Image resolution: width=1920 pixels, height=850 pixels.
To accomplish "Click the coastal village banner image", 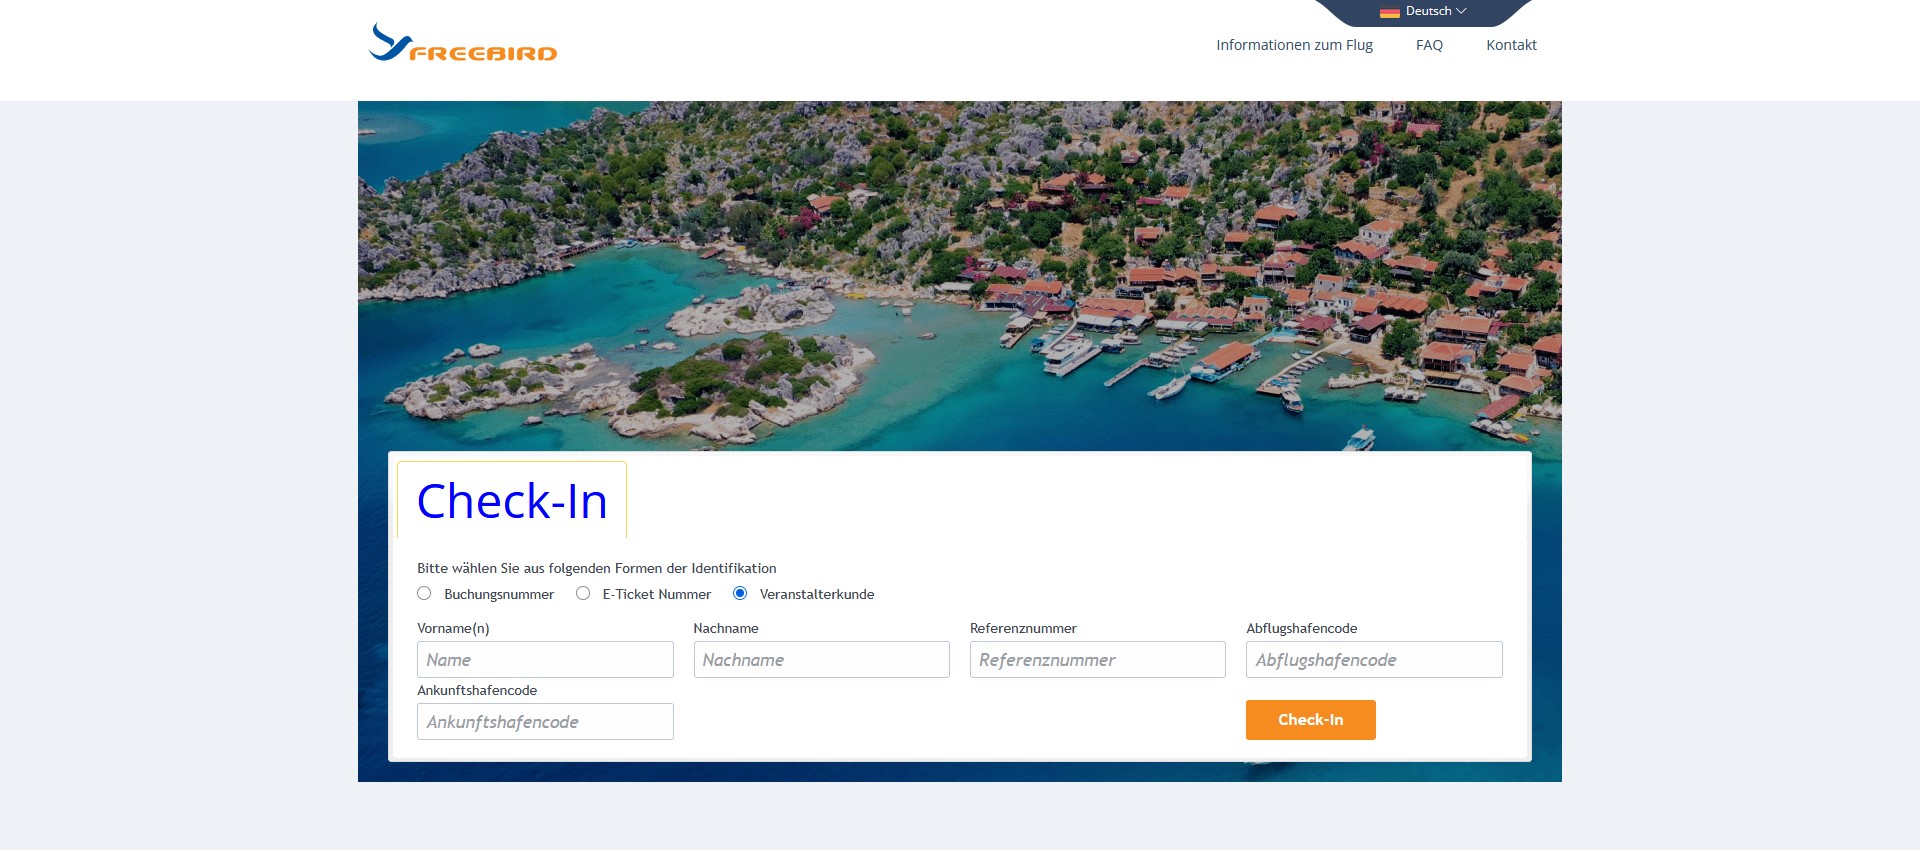I will point(960,275).
